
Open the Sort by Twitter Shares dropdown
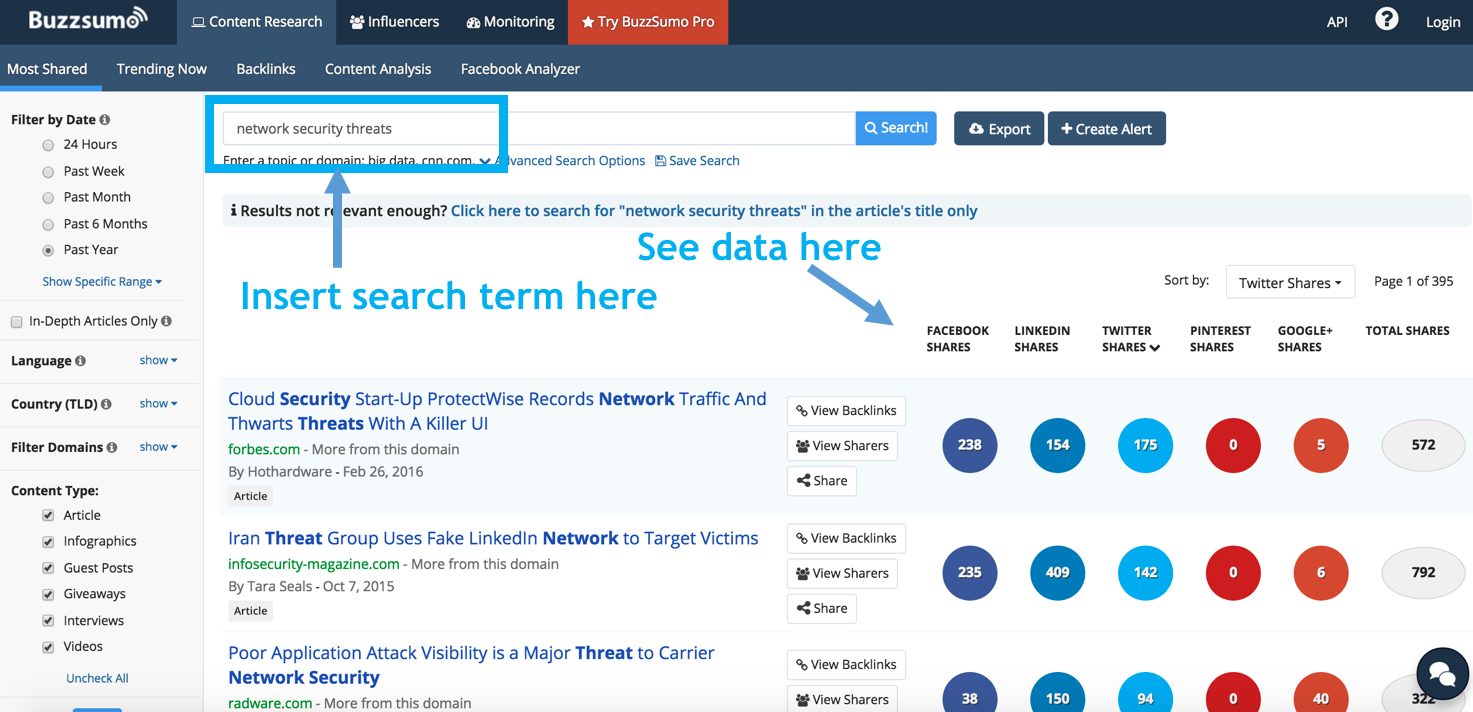tap(1289, 282)
